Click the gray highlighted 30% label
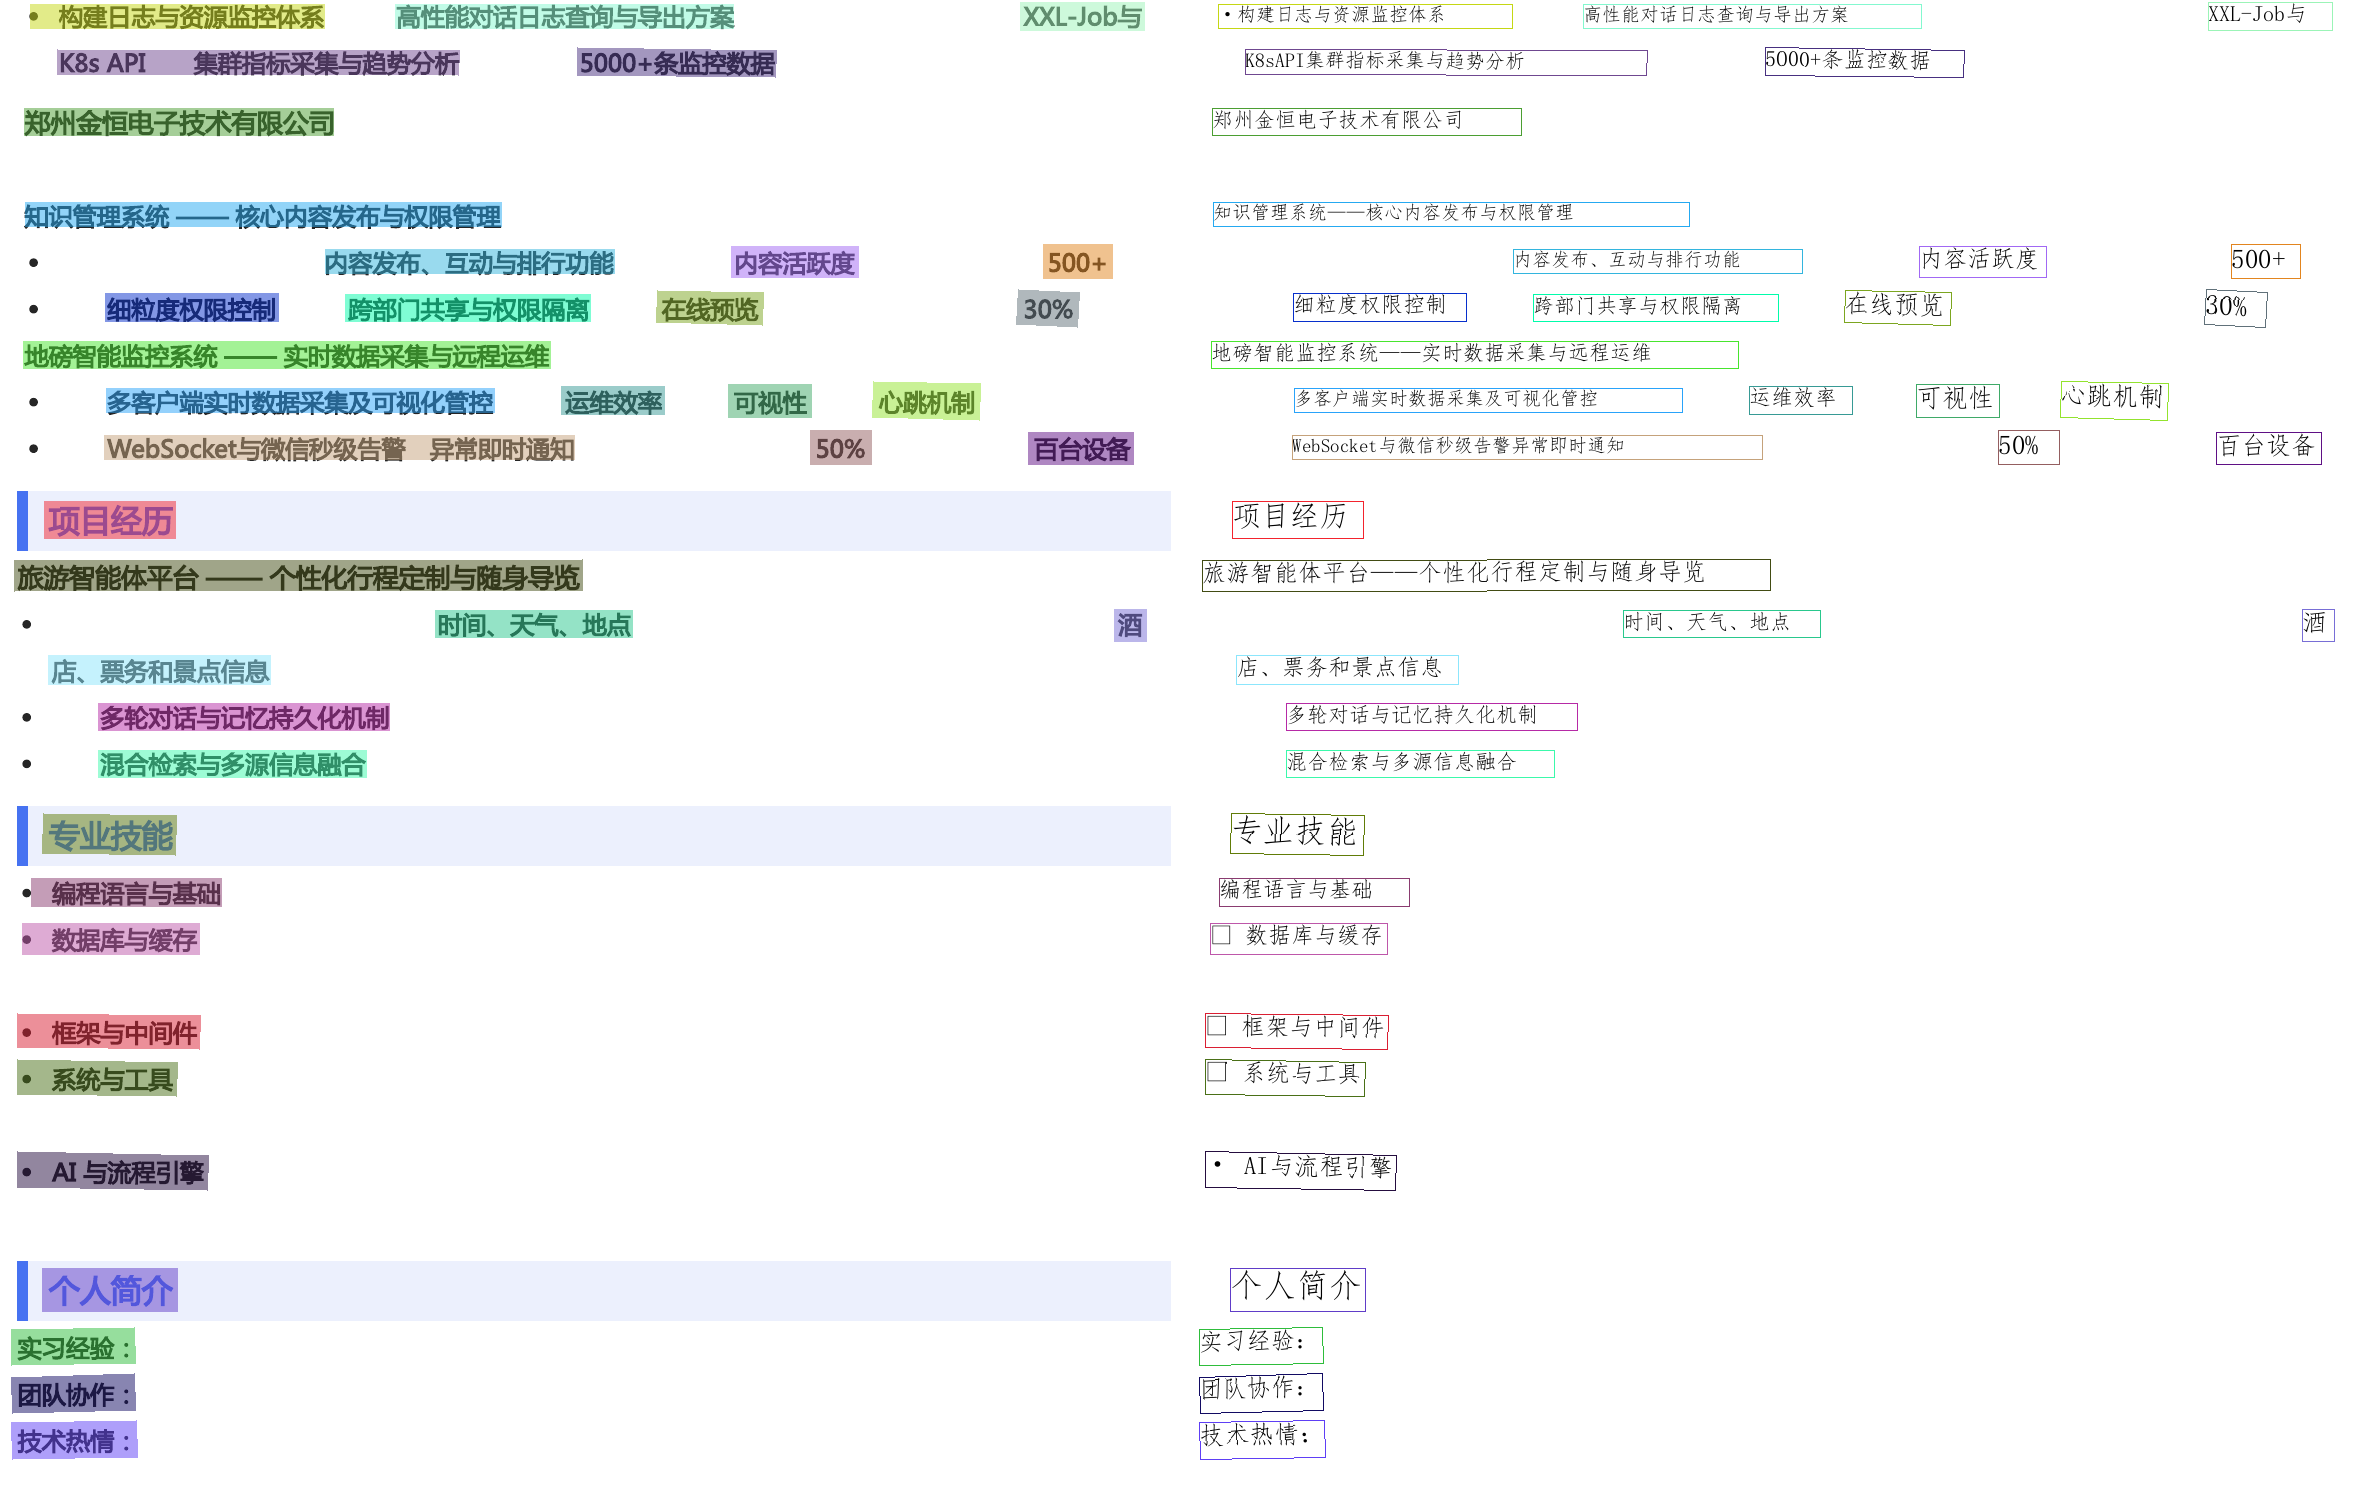 point(1047,309)
